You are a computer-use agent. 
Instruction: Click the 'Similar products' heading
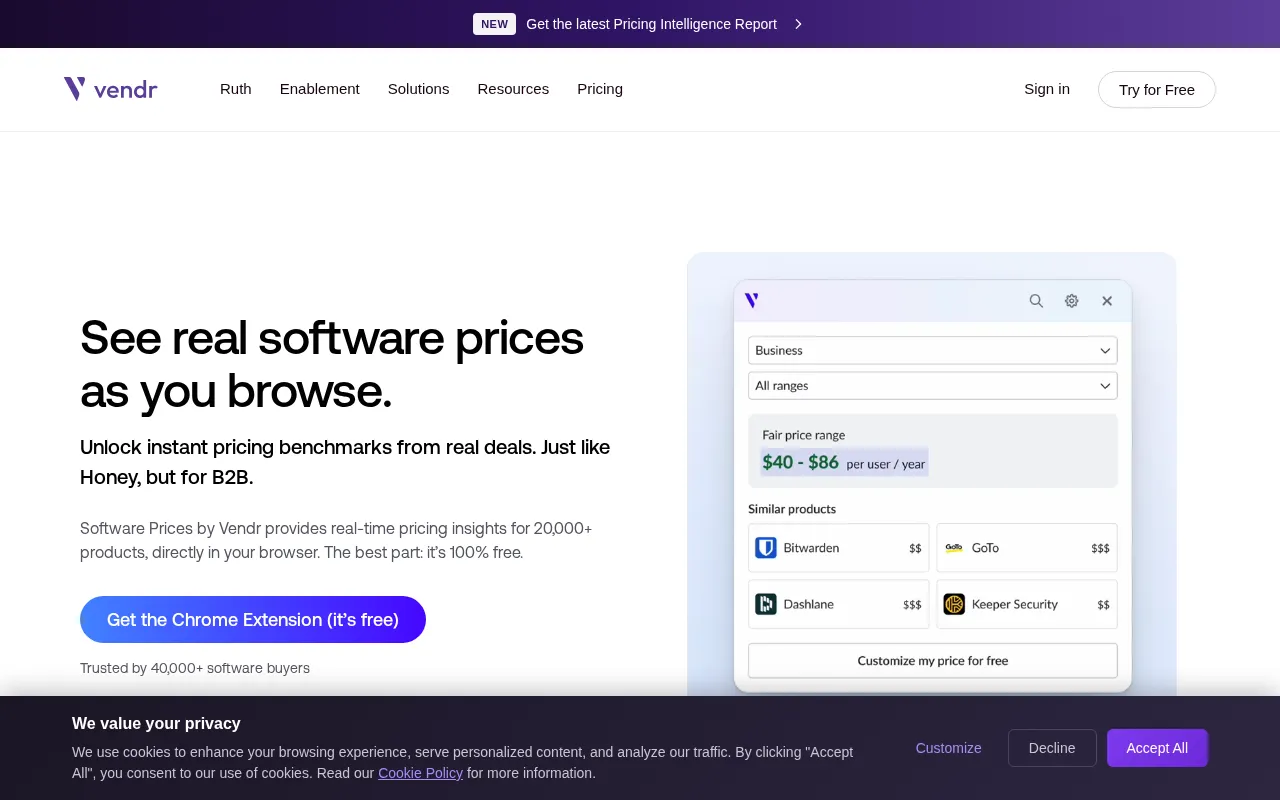(x=792, y=509)
